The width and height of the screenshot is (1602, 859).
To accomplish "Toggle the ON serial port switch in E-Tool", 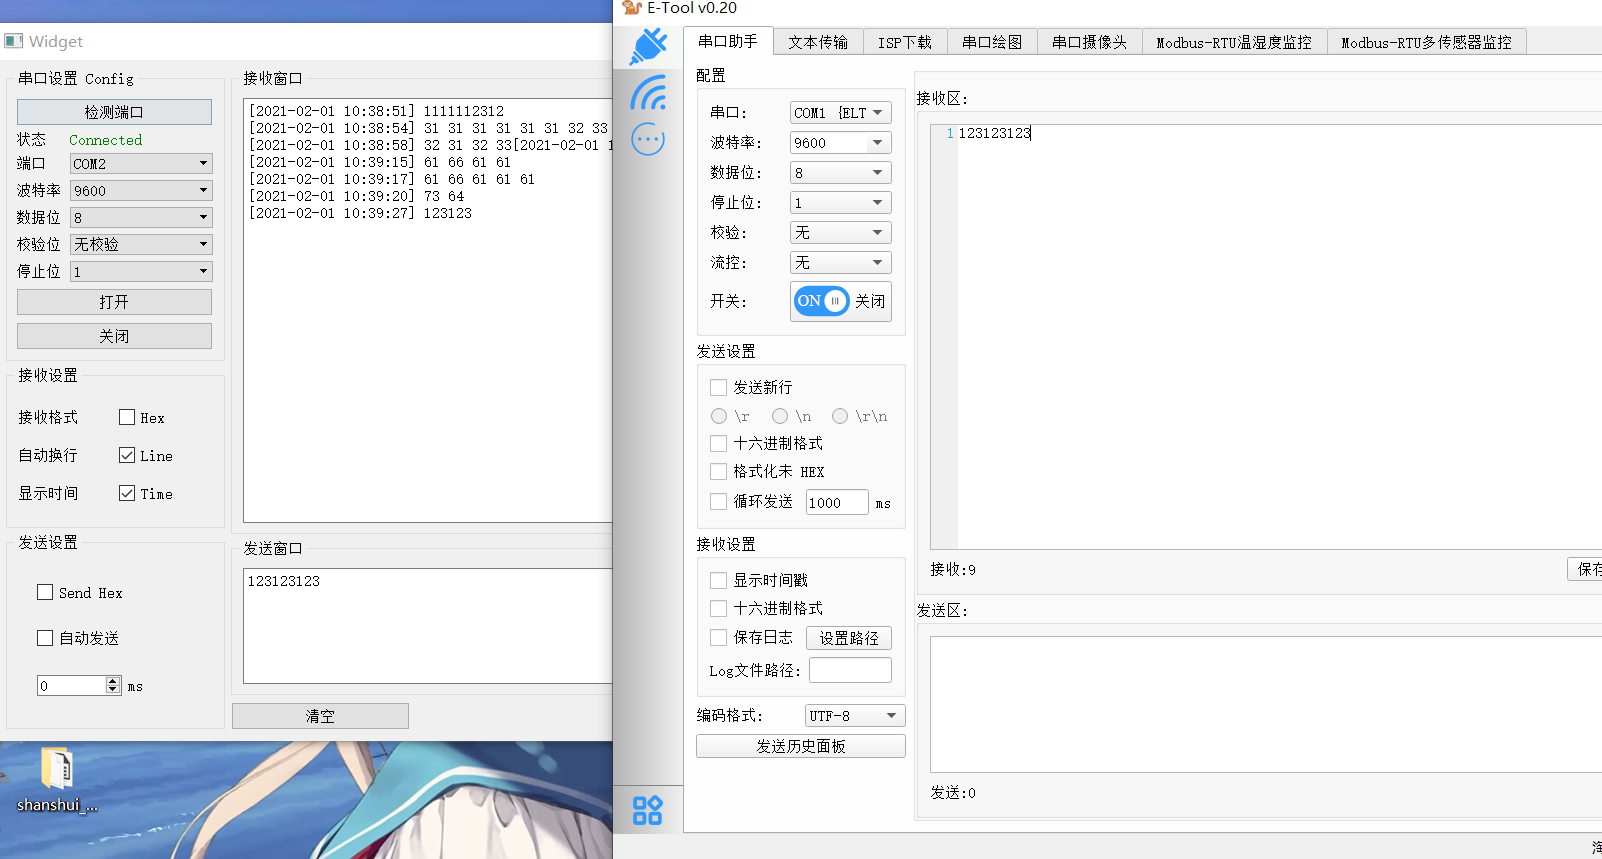I will (x=821, y=301).
